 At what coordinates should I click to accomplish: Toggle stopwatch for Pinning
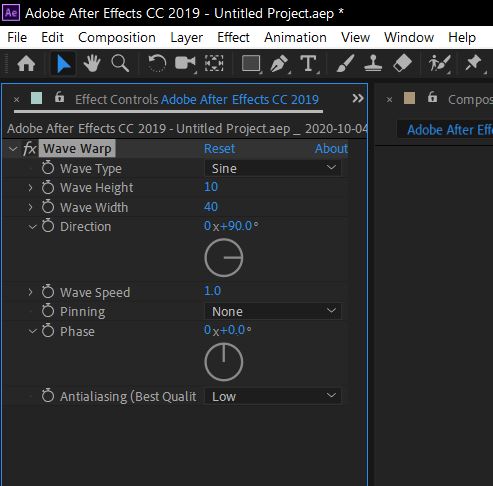pos(48,311)
